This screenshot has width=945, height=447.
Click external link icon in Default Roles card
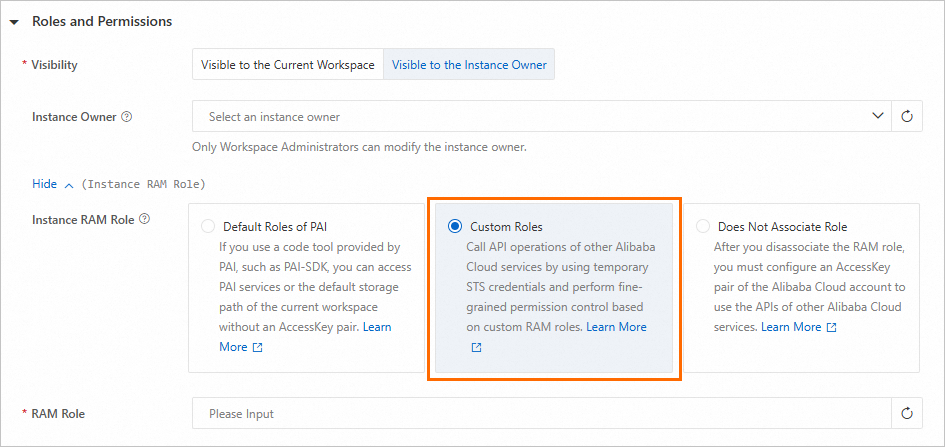[x=258, y=347]
